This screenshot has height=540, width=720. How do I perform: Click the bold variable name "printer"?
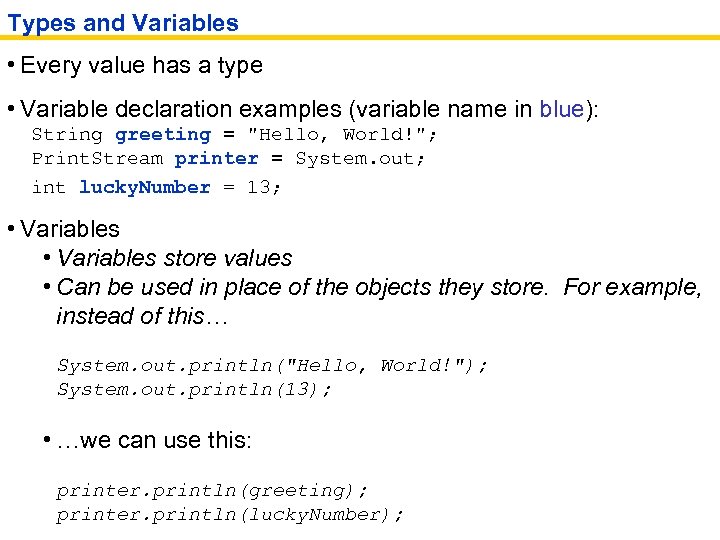click(x=216, y=159)
